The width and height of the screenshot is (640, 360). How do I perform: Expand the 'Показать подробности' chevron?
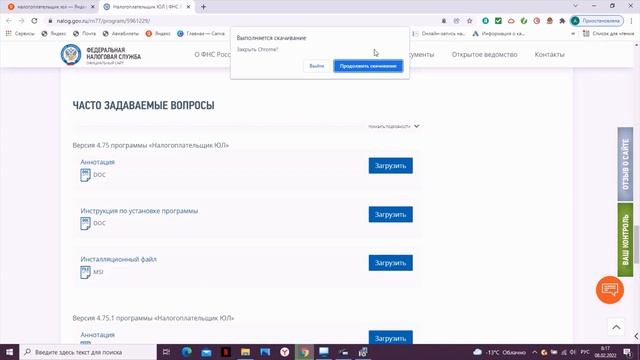point(416,126)
